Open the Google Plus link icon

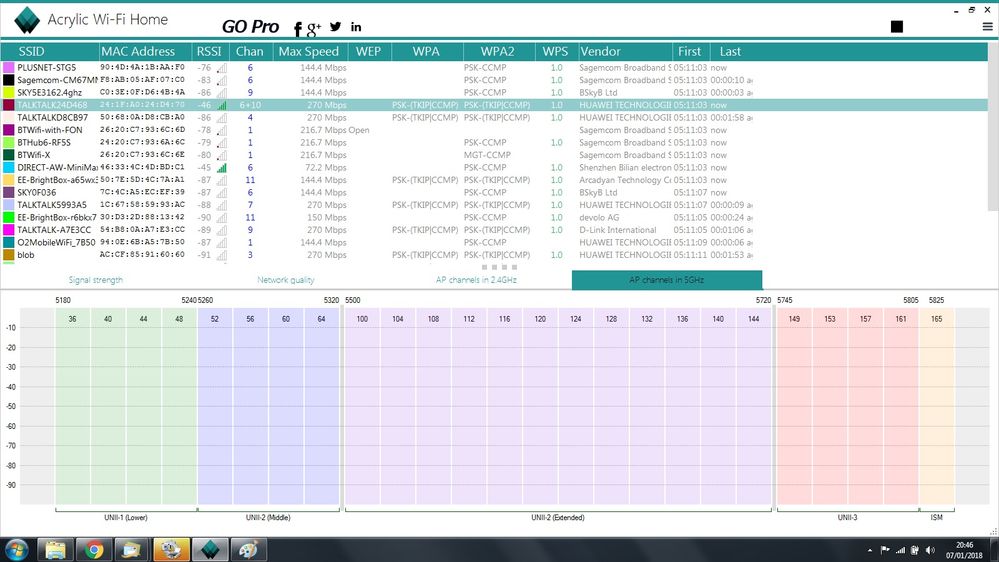[x=313, y=29]
